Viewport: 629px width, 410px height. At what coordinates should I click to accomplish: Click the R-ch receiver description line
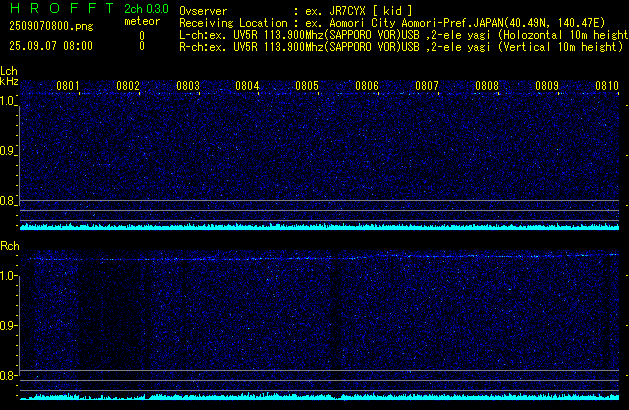(401, 47)
